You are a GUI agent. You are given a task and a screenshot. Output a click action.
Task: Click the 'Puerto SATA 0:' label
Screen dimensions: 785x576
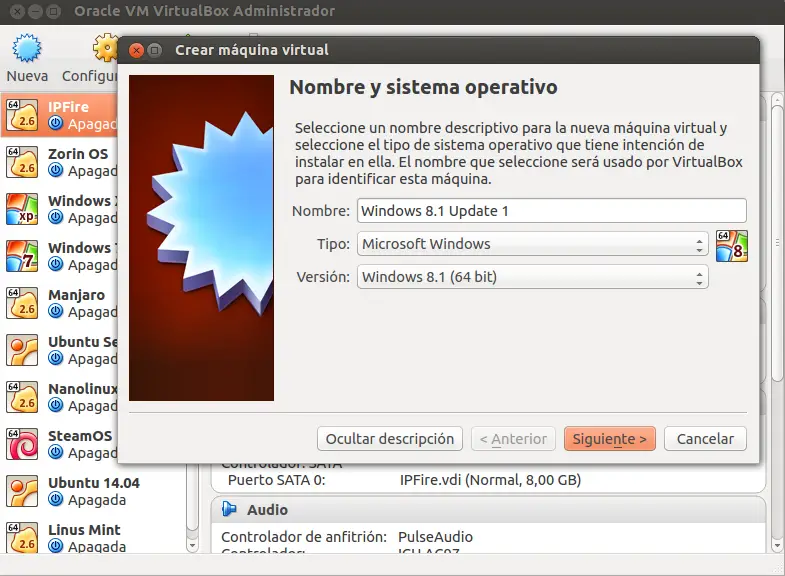click(x=276, y=480)
